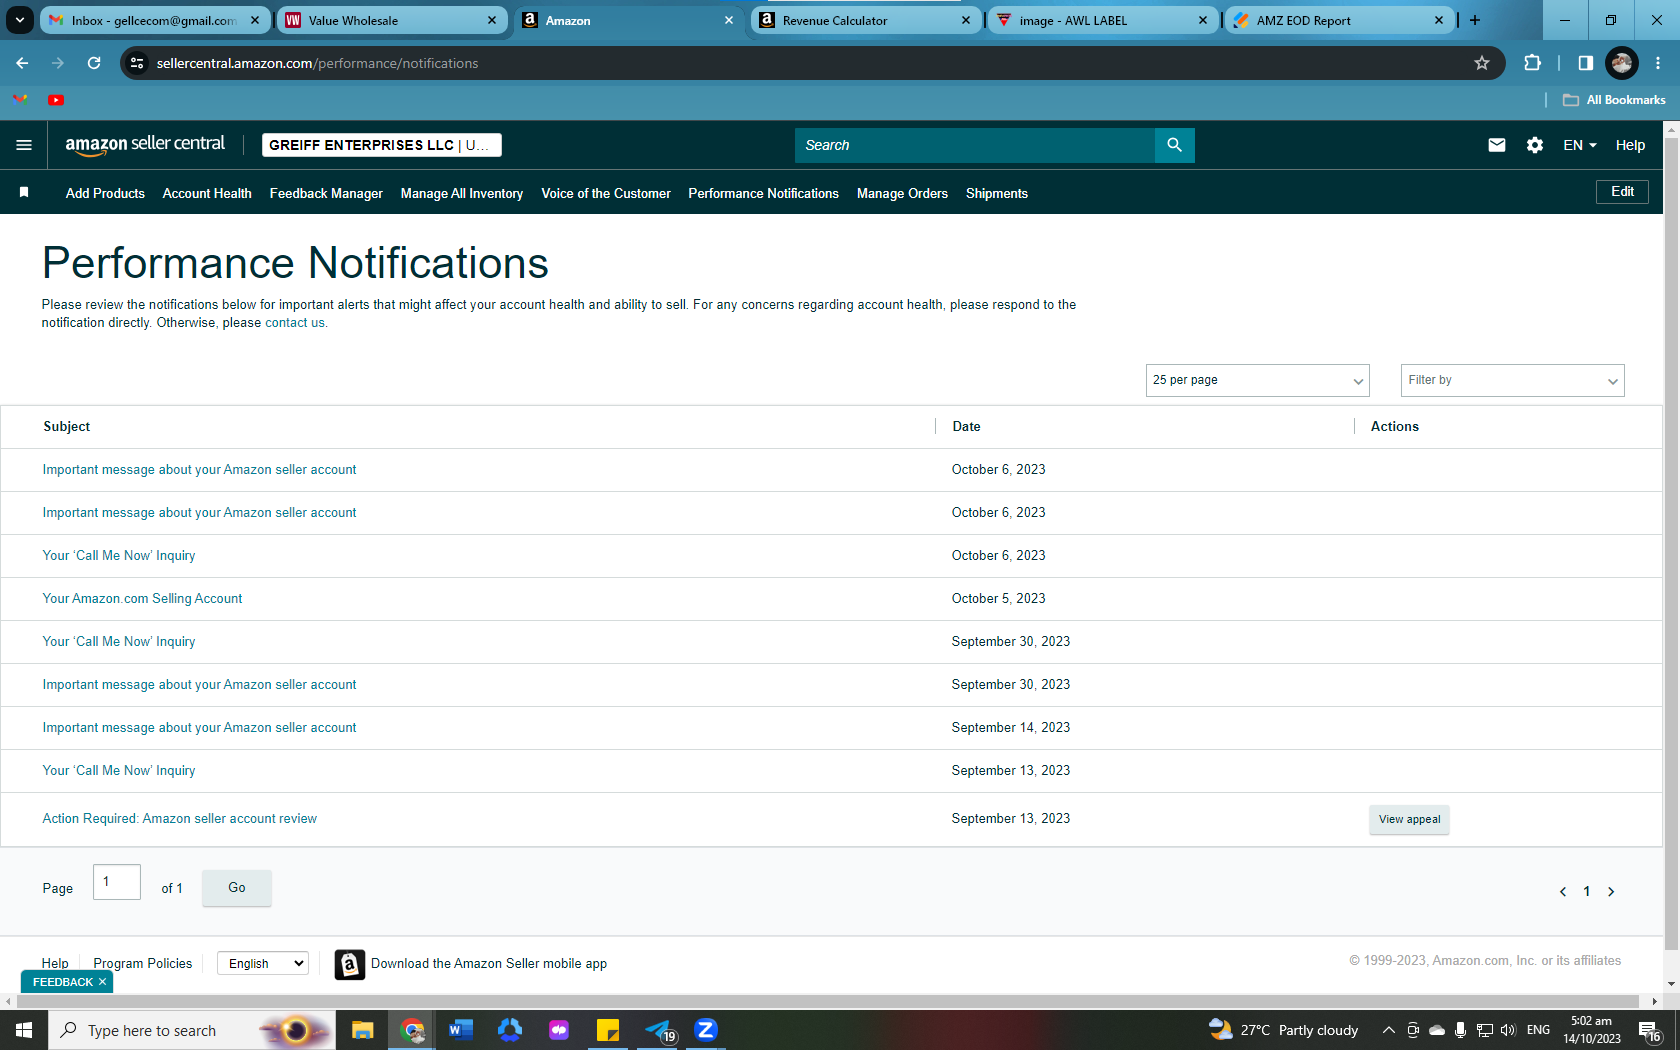Open the Chrome profile avatar

pos(1621,63)
